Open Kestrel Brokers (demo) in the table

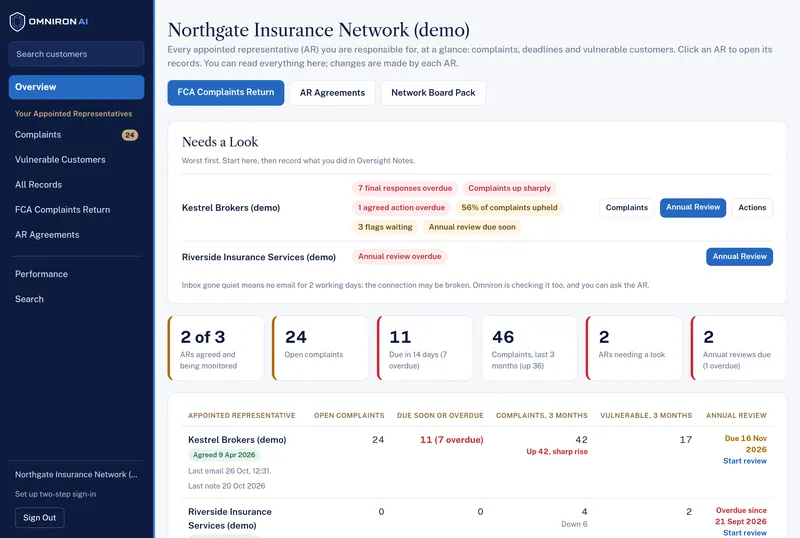tap(237, 440)
